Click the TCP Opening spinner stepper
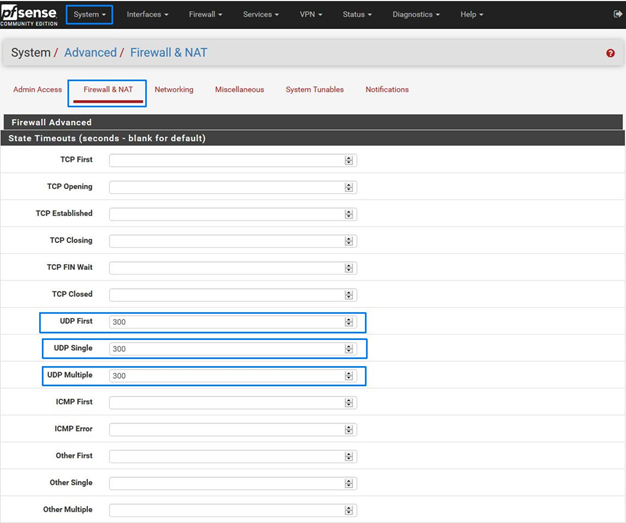Image resolution: width=626 pixels, height=523 pixels. pyautogui.click(x=349, y=187)
